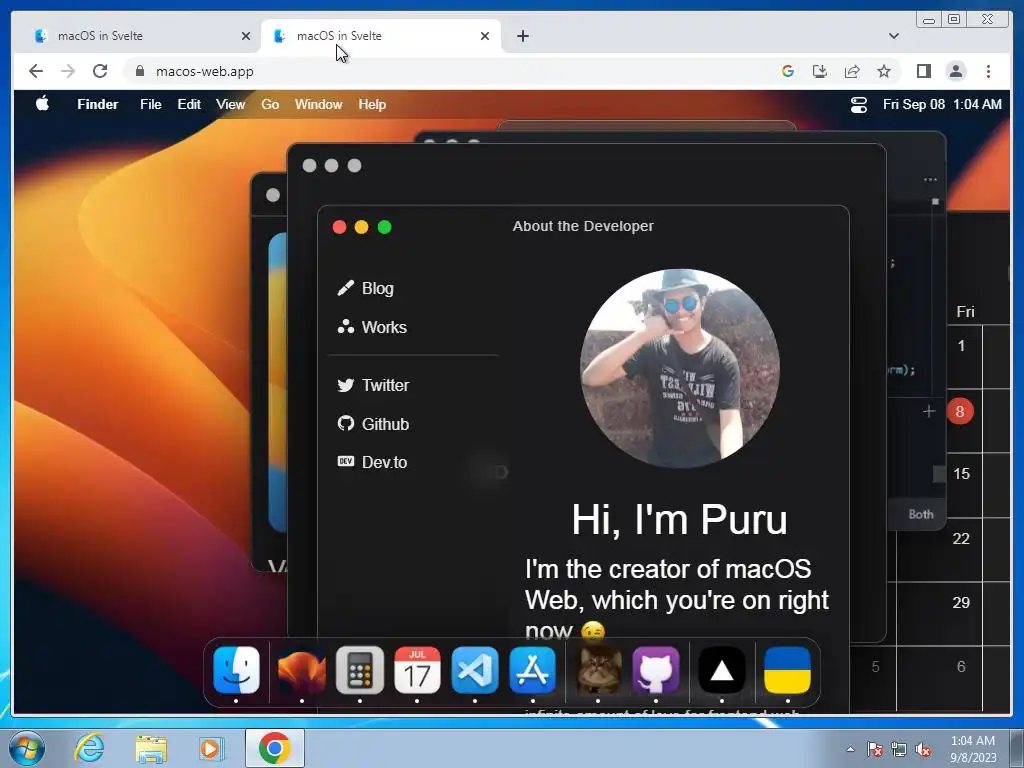Click the cat developer icon in dock
This screenshot has height=768, width=1024.
[x=598, y=670]
